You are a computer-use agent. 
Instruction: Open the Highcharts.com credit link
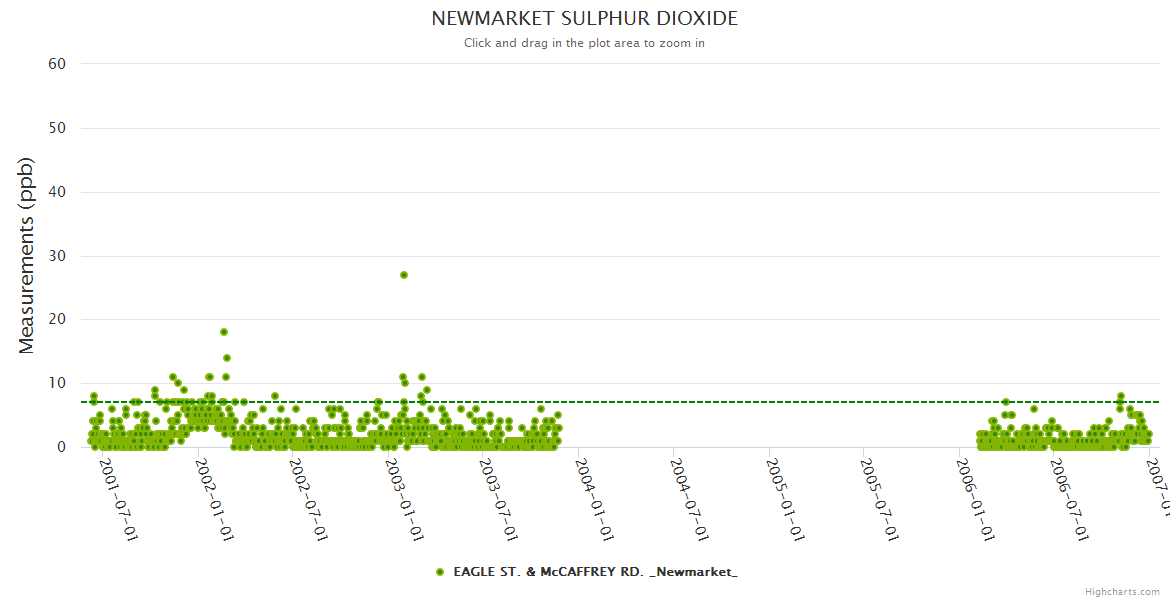[x=1122, y=591]
